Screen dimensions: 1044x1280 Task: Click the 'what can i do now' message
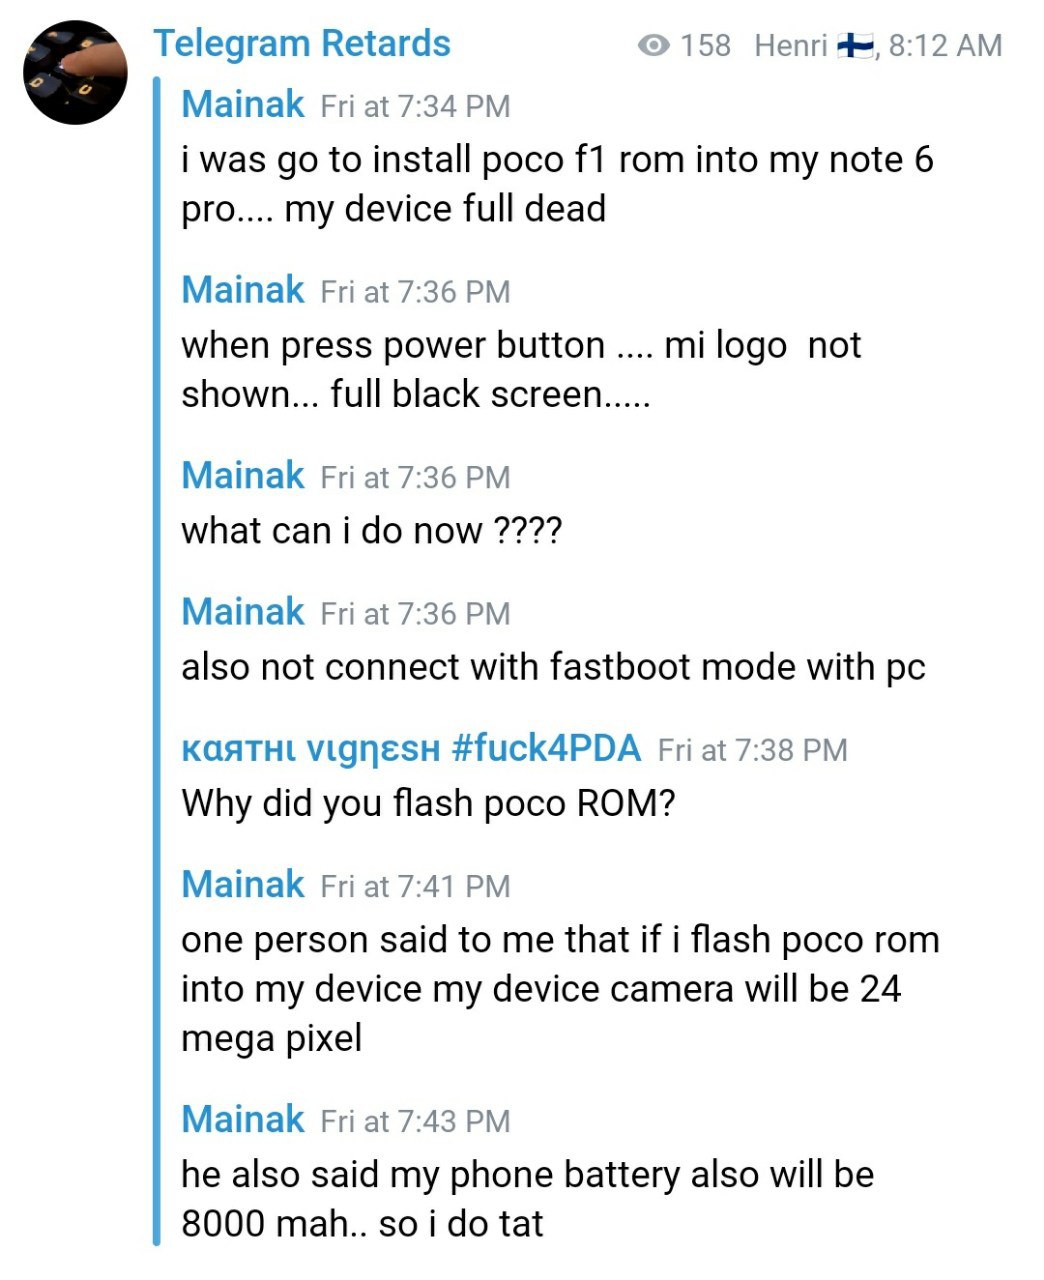tap(372, 530)
